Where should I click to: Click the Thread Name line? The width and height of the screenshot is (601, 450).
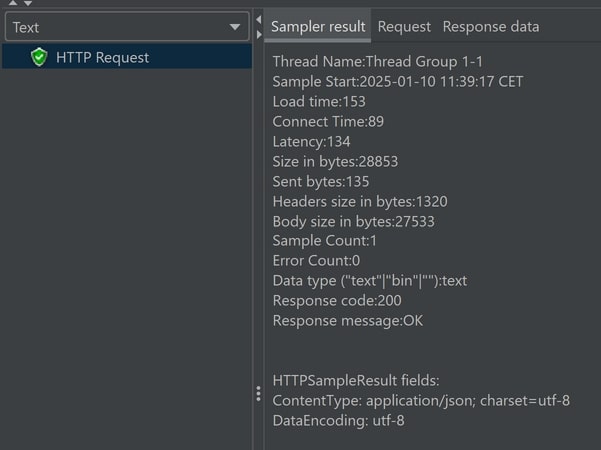click(x=377, y=62)
